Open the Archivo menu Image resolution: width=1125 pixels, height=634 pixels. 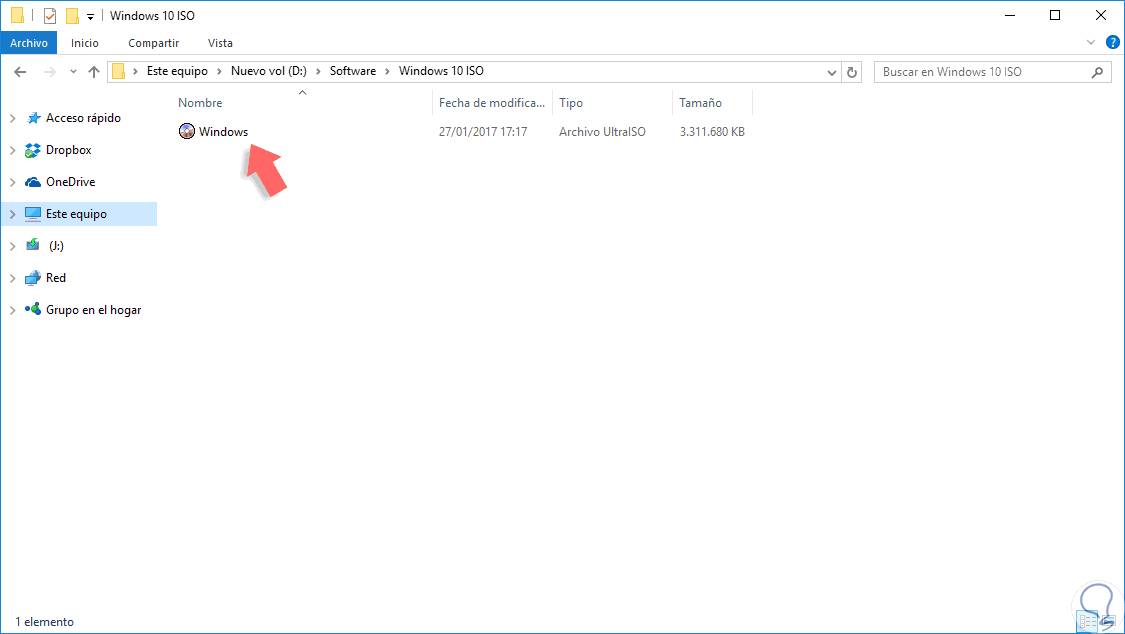[29, 43]
